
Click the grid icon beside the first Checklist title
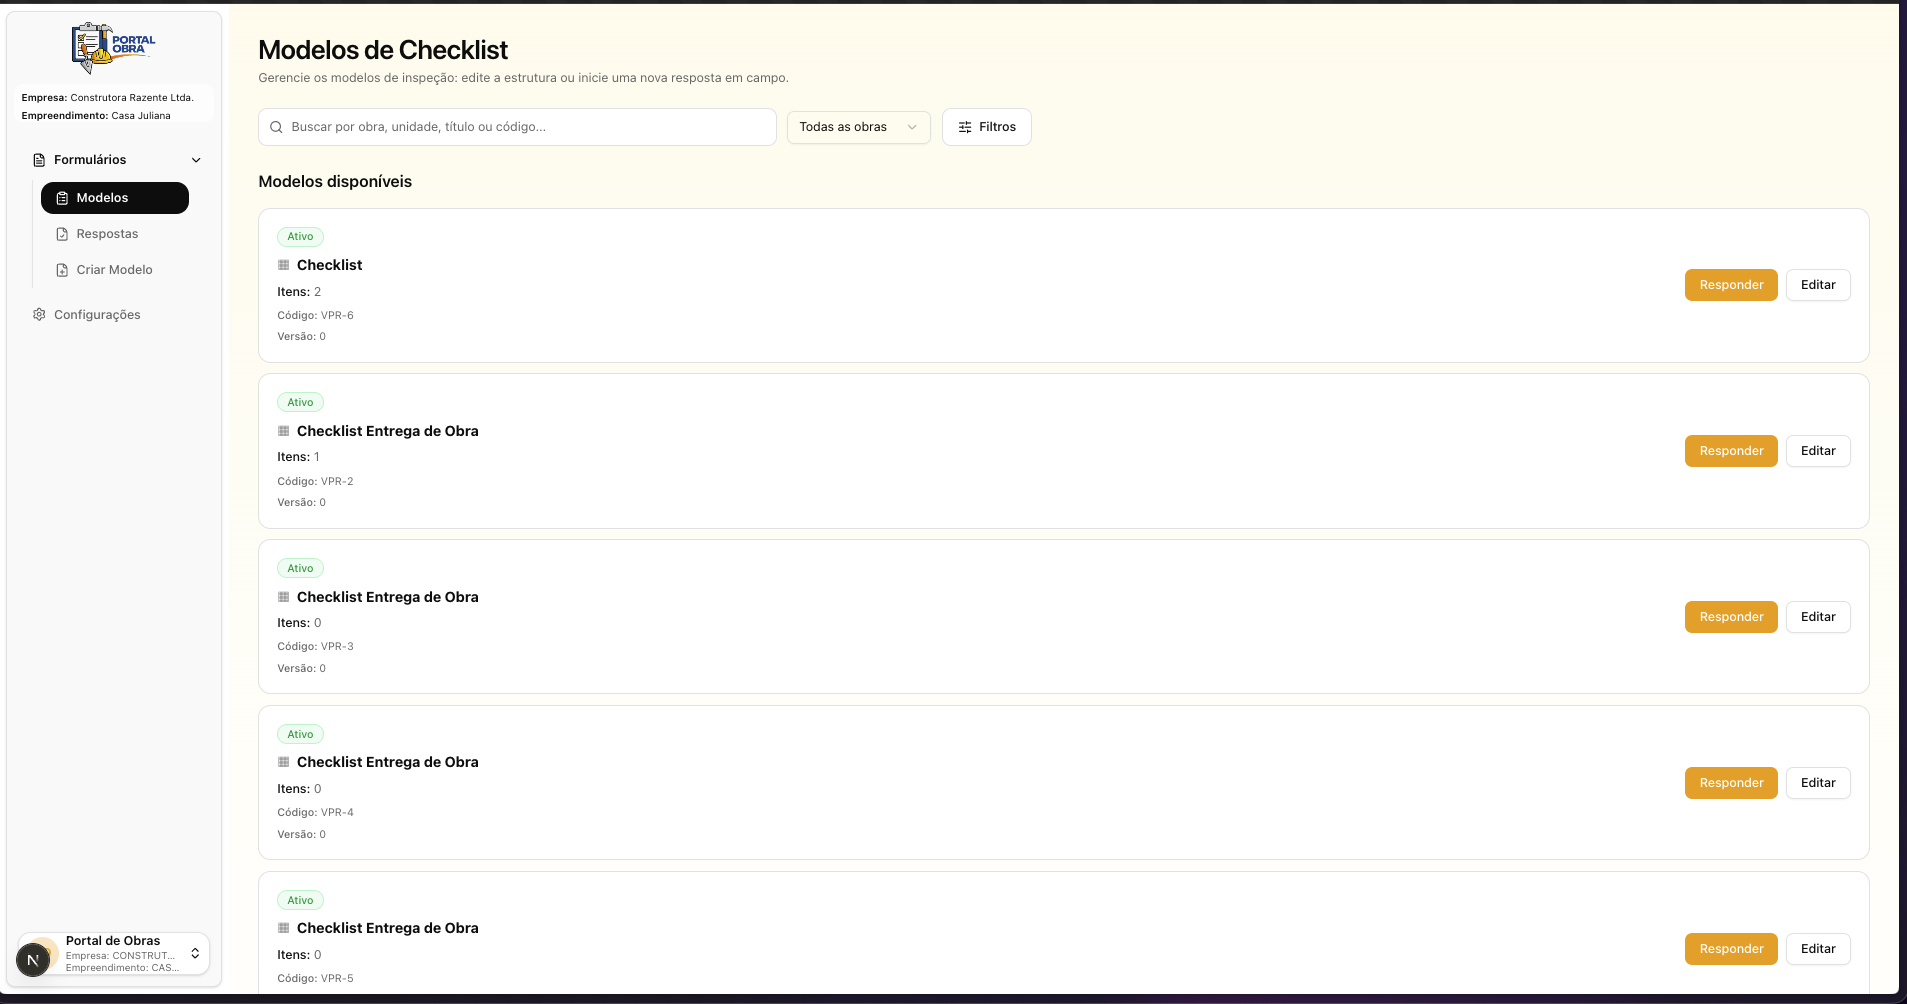[x=284, y=265]
